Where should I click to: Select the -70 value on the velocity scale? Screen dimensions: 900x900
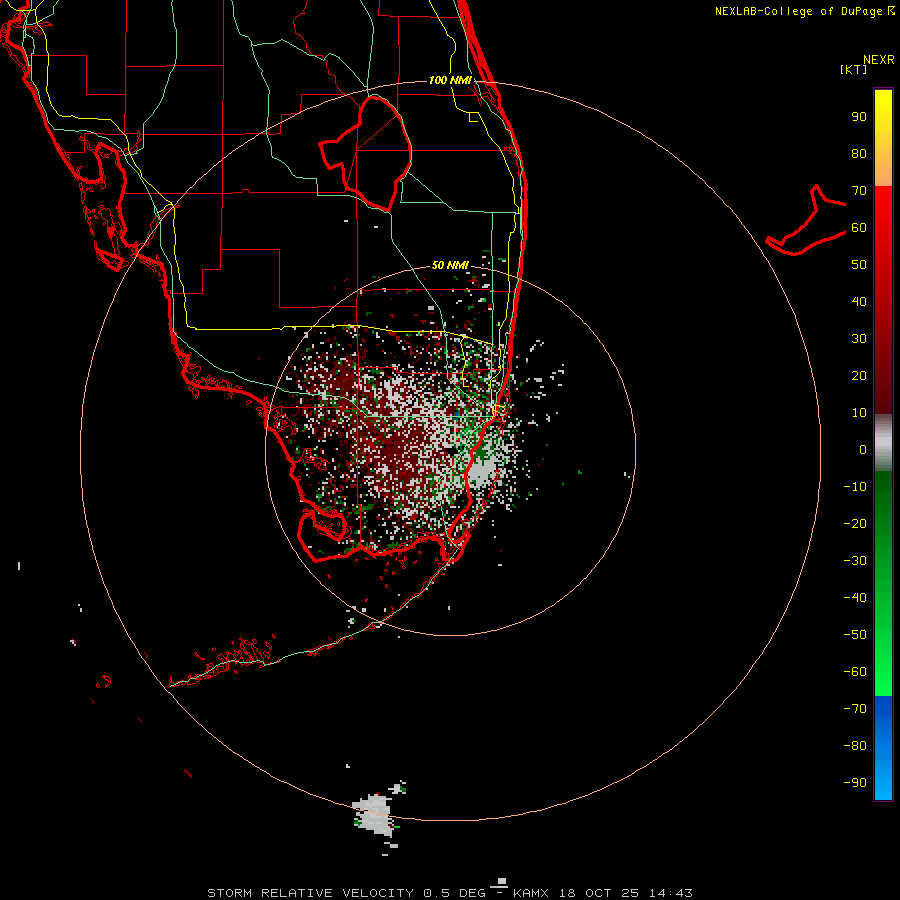(855, 708)
